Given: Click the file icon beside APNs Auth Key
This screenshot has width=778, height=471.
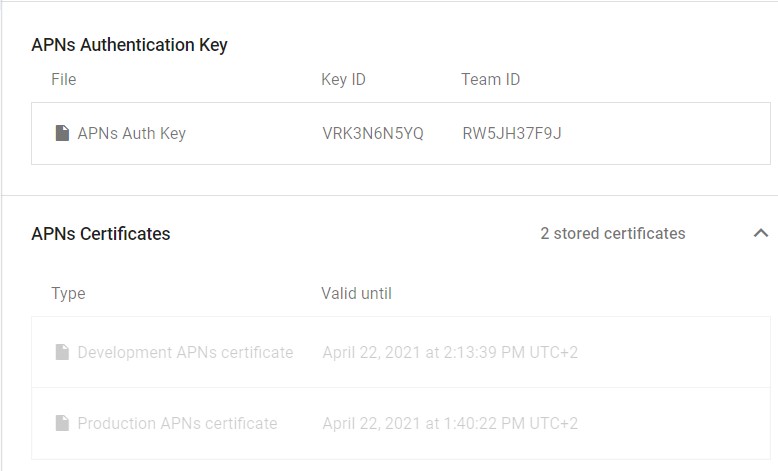Looking at the screenshot, I should [x=62, y=133].
